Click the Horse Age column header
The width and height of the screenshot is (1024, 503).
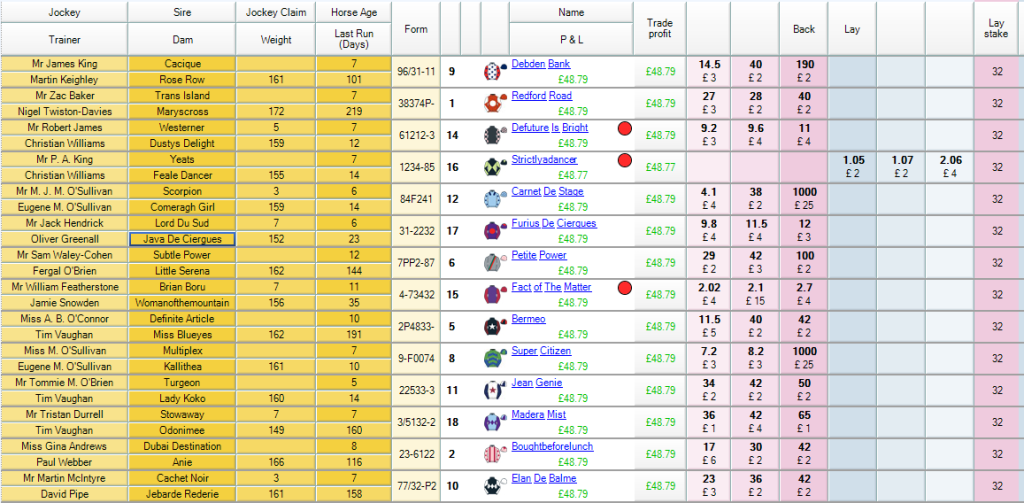pyautogui.click(x=353, y=12)
